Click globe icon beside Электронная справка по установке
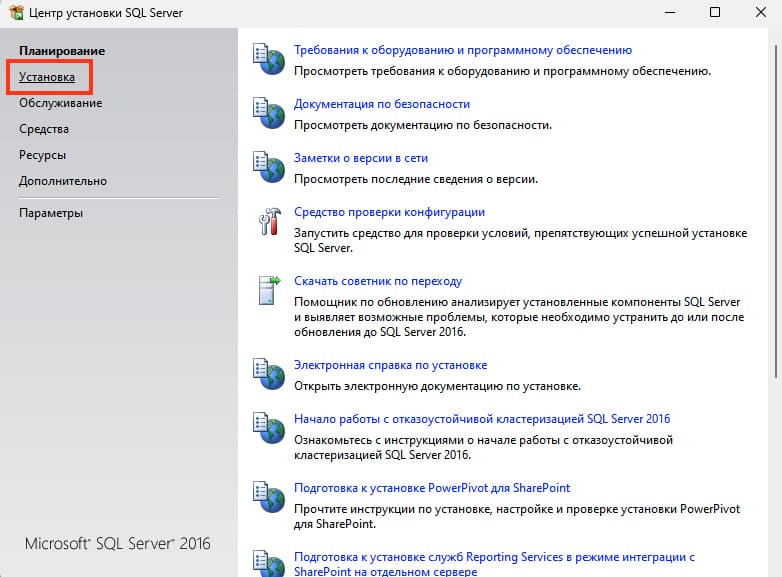 point(268,374)
